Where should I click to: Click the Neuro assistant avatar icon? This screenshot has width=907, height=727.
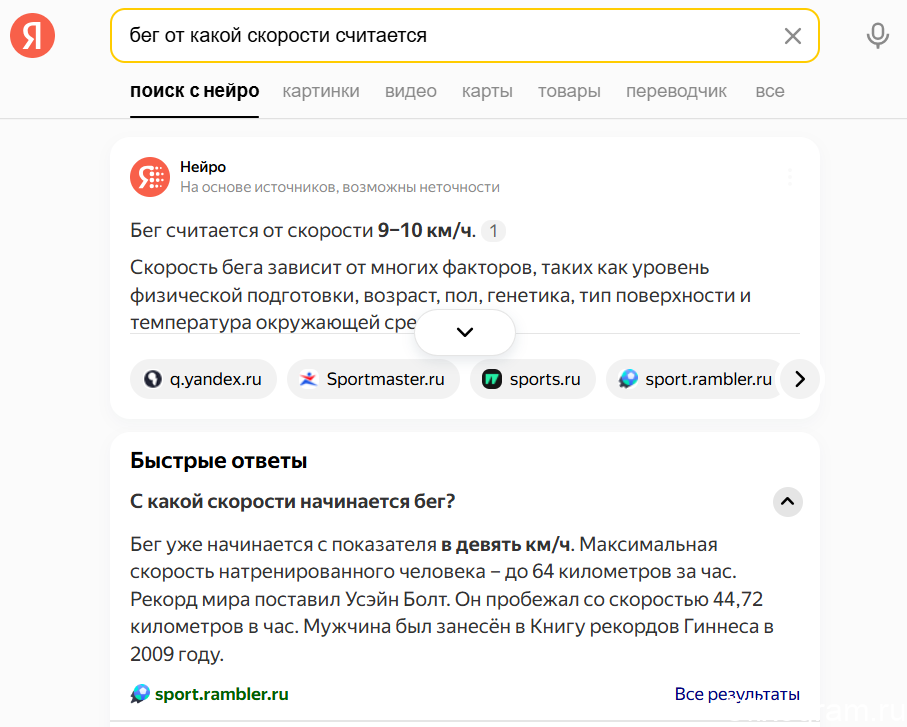tap(150, 177)
